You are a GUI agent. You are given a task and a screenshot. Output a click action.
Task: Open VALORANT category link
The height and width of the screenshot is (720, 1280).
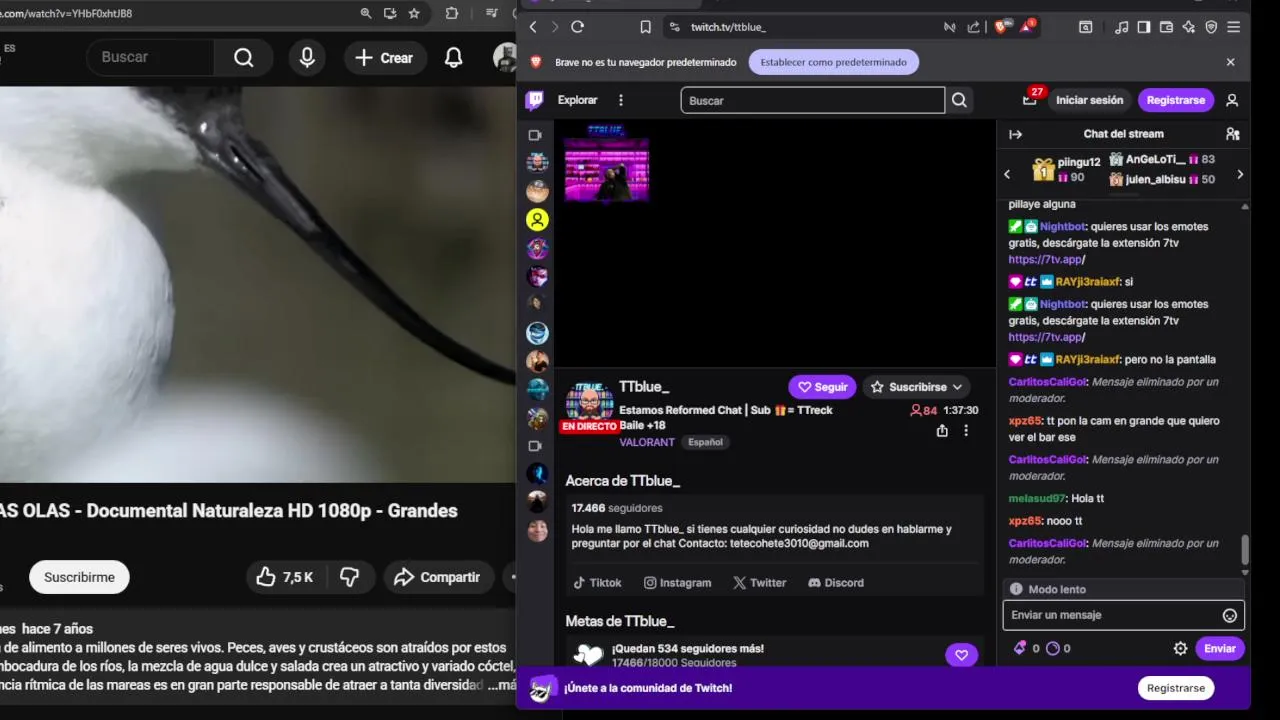click(x=646, y=442)
